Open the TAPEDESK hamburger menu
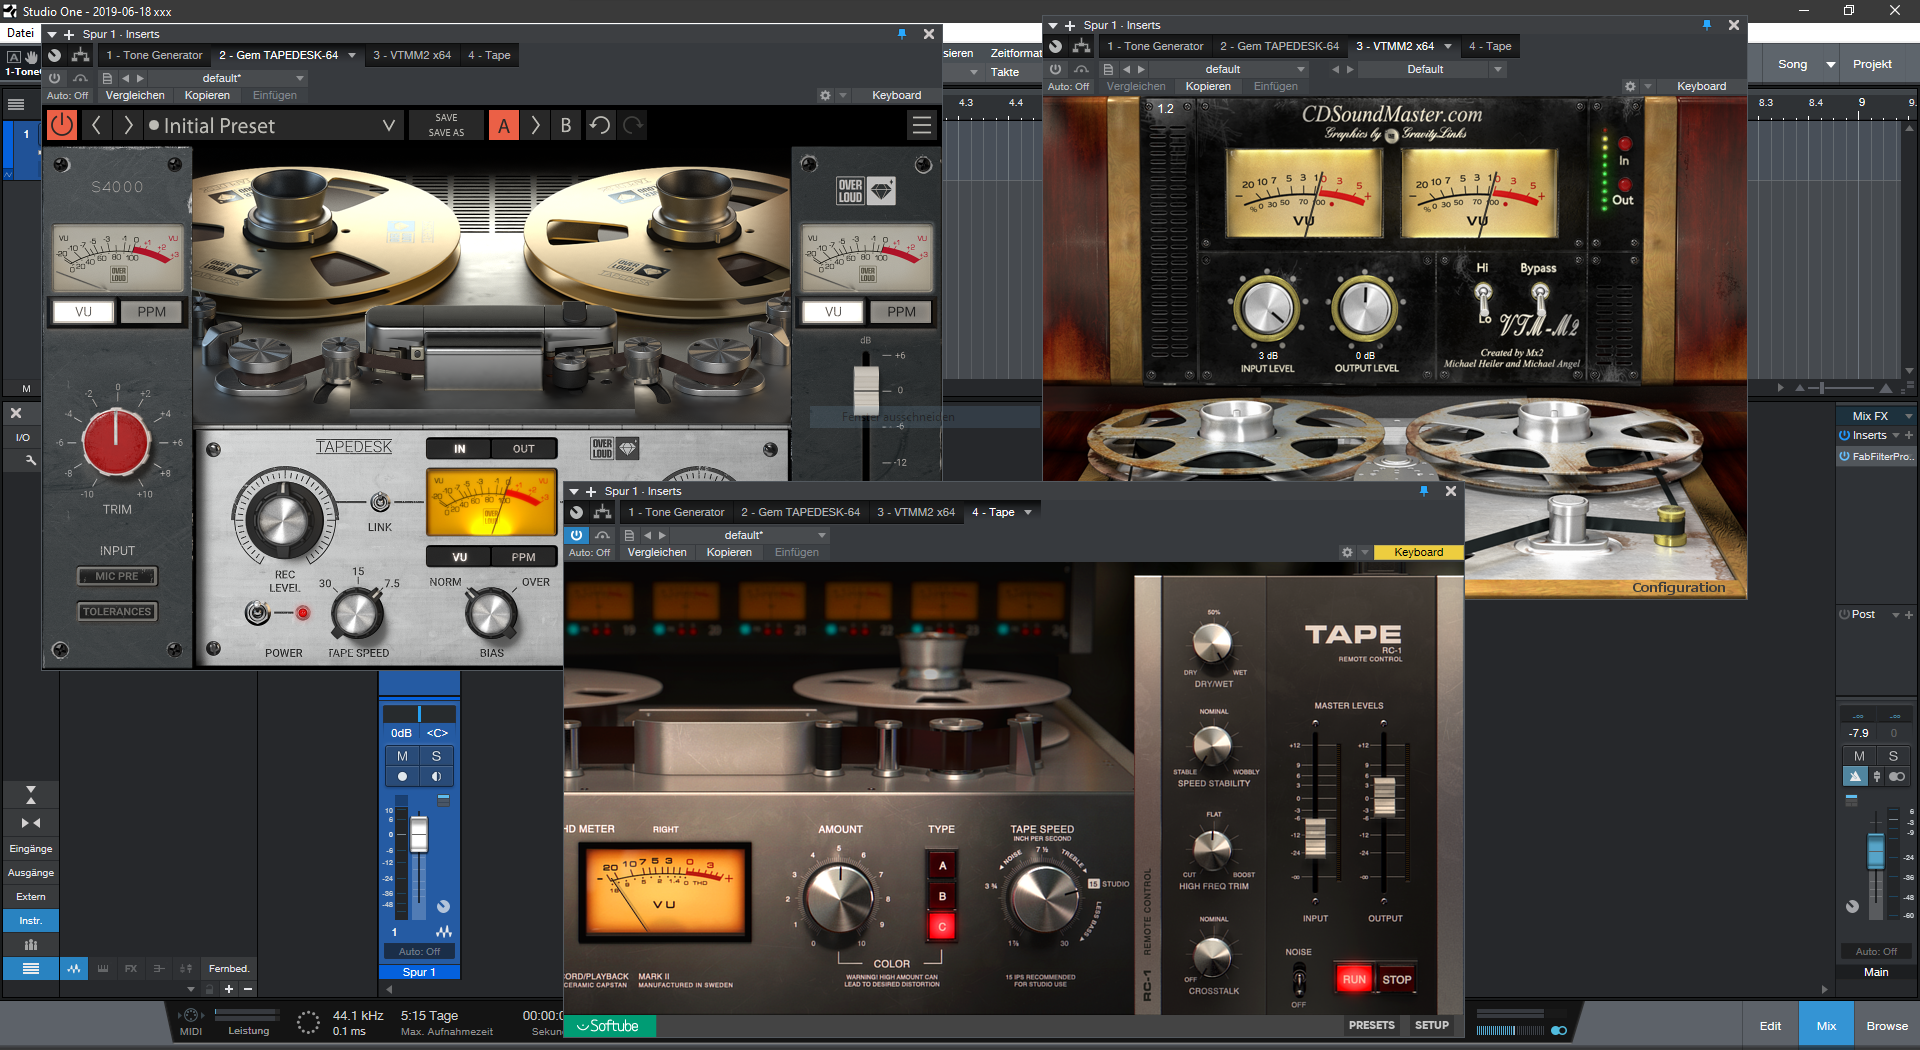Screen dimensions: 1920x1050 pos(921,125)
